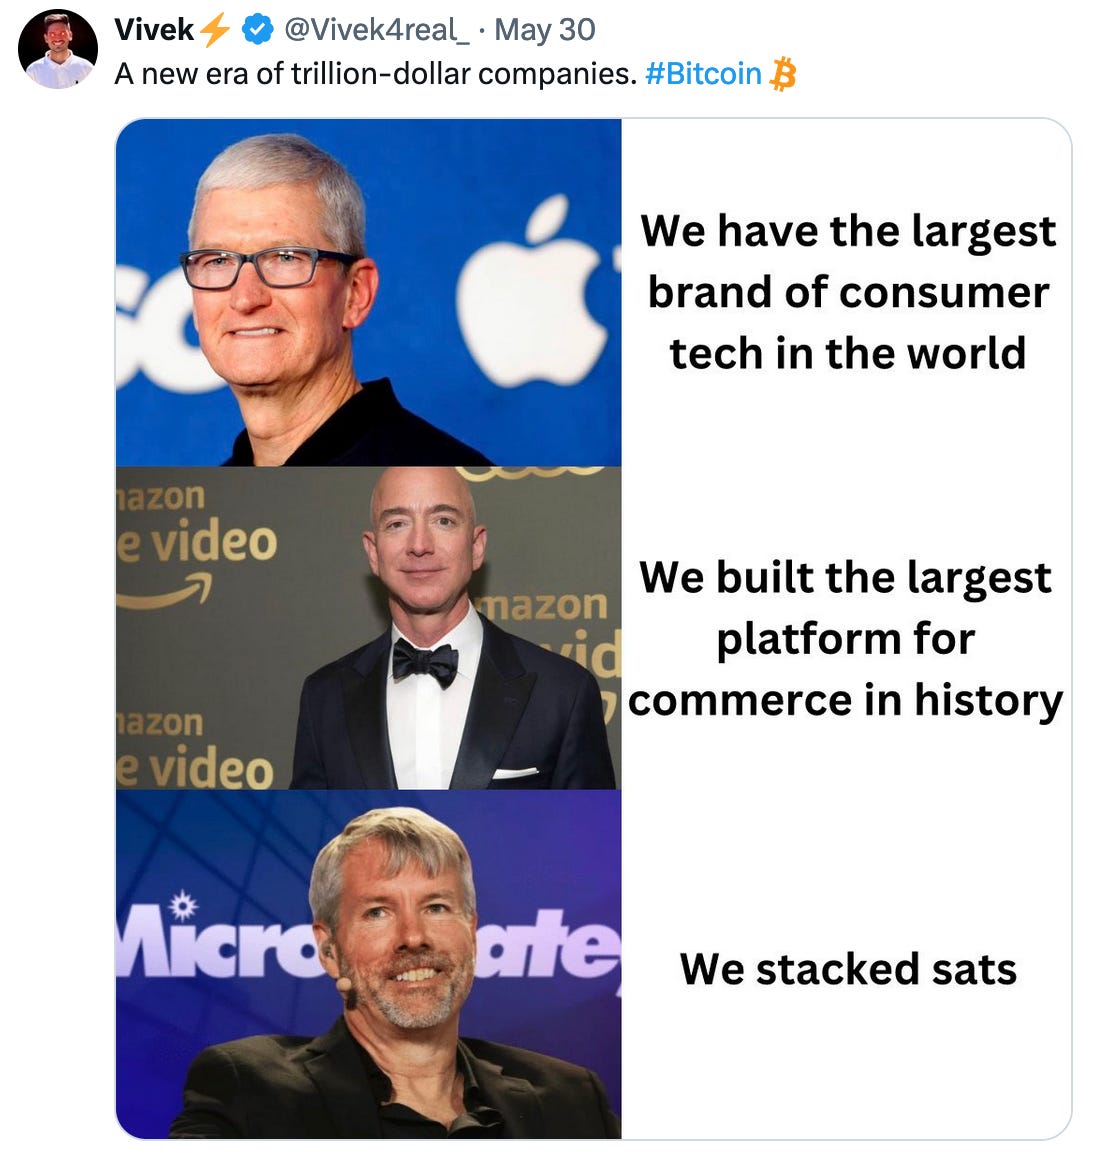Open Vivek's round profile avatar
The width and height of the screenshot is (1104, 1155).
(x=57, y=49)
